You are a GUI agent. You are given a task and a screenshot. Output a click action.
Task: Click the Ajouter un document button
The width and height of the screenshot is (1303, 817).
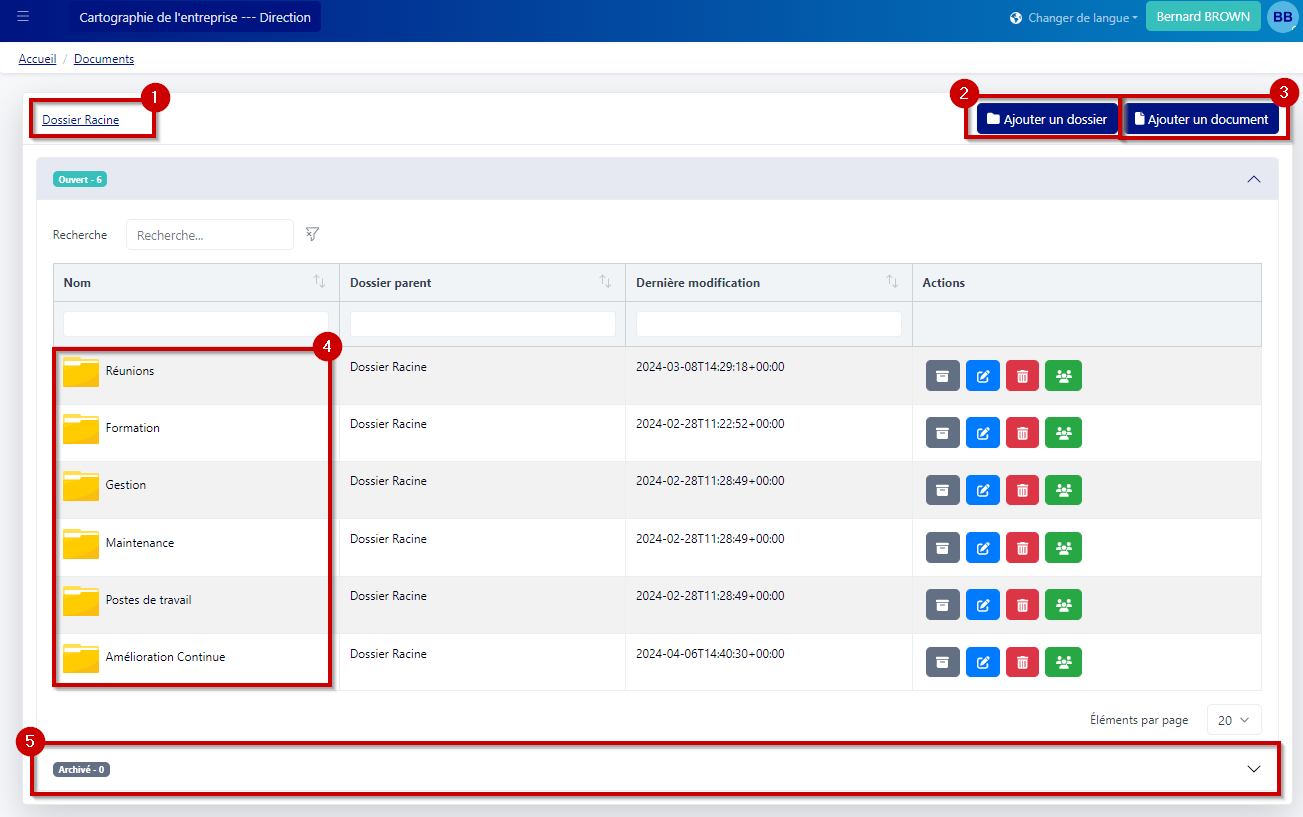(1201, 119)
